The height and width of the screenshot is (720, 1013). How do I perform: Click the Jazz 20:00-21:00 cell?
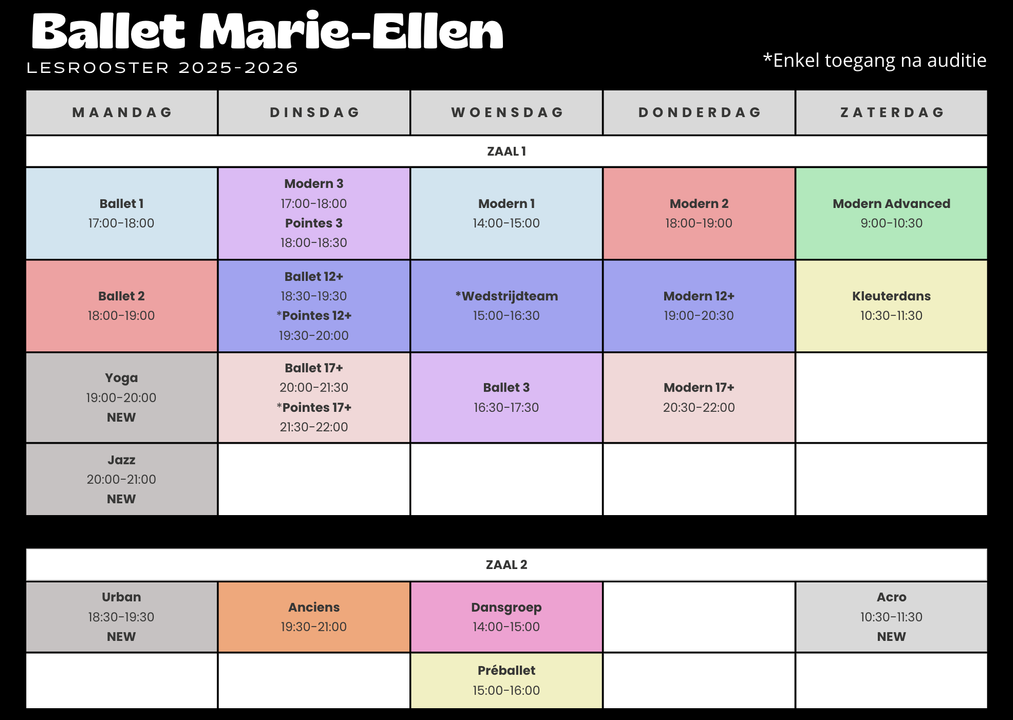121,480
